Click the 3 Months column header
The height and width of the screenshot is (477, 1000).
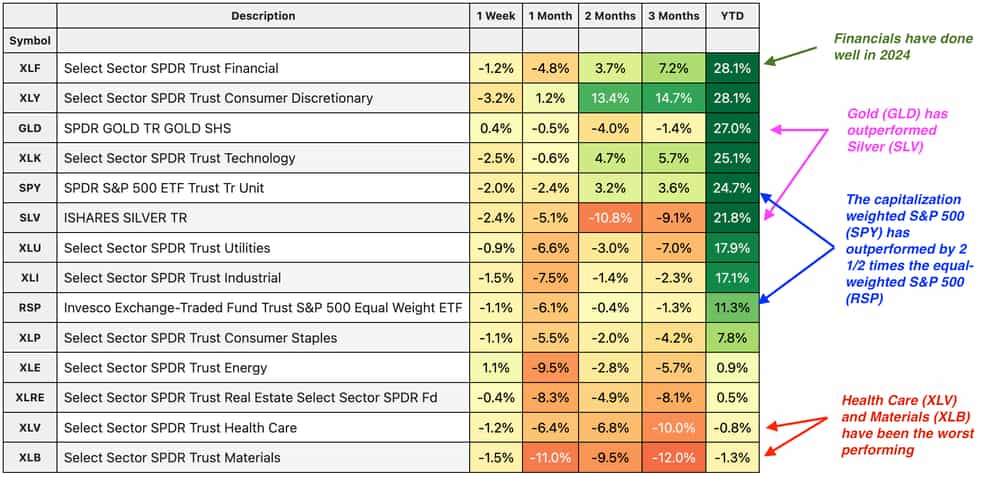[673, 16]
